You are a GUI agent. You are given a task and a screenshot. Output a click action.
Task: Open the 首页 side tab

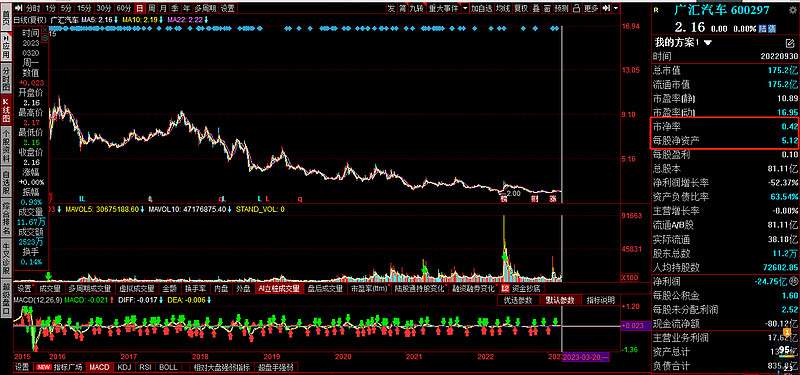[6, 18]
